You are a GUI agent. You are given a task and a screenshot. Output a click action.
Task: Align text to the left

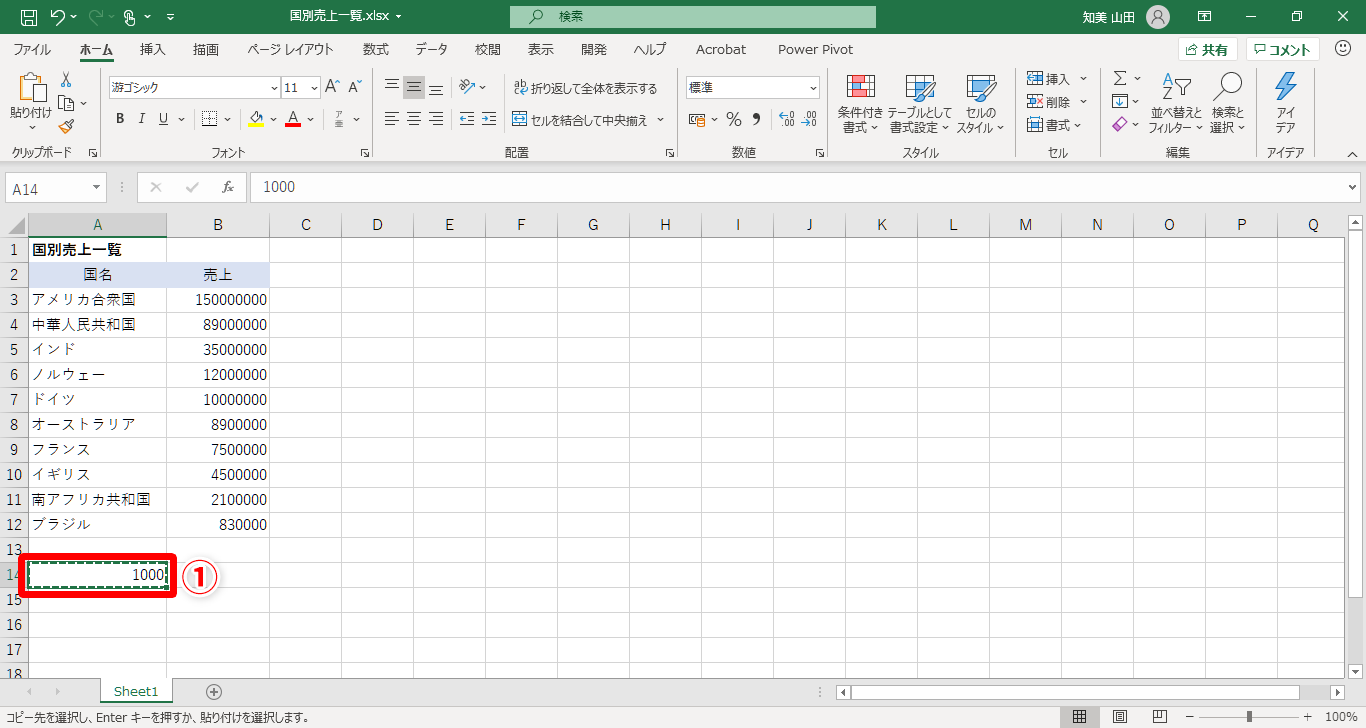(392, 119)
